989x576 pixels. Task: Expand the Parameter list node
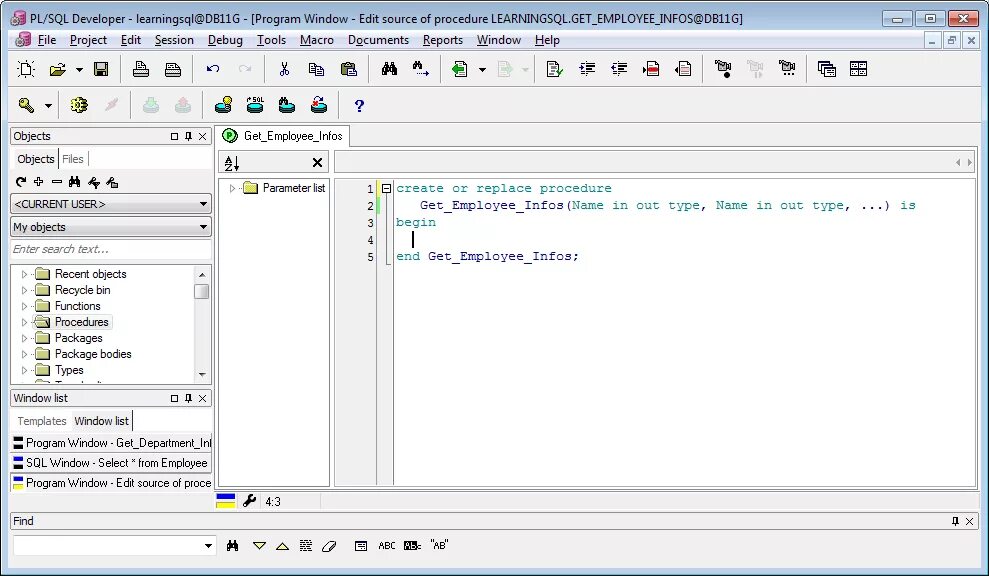point(232,188)
